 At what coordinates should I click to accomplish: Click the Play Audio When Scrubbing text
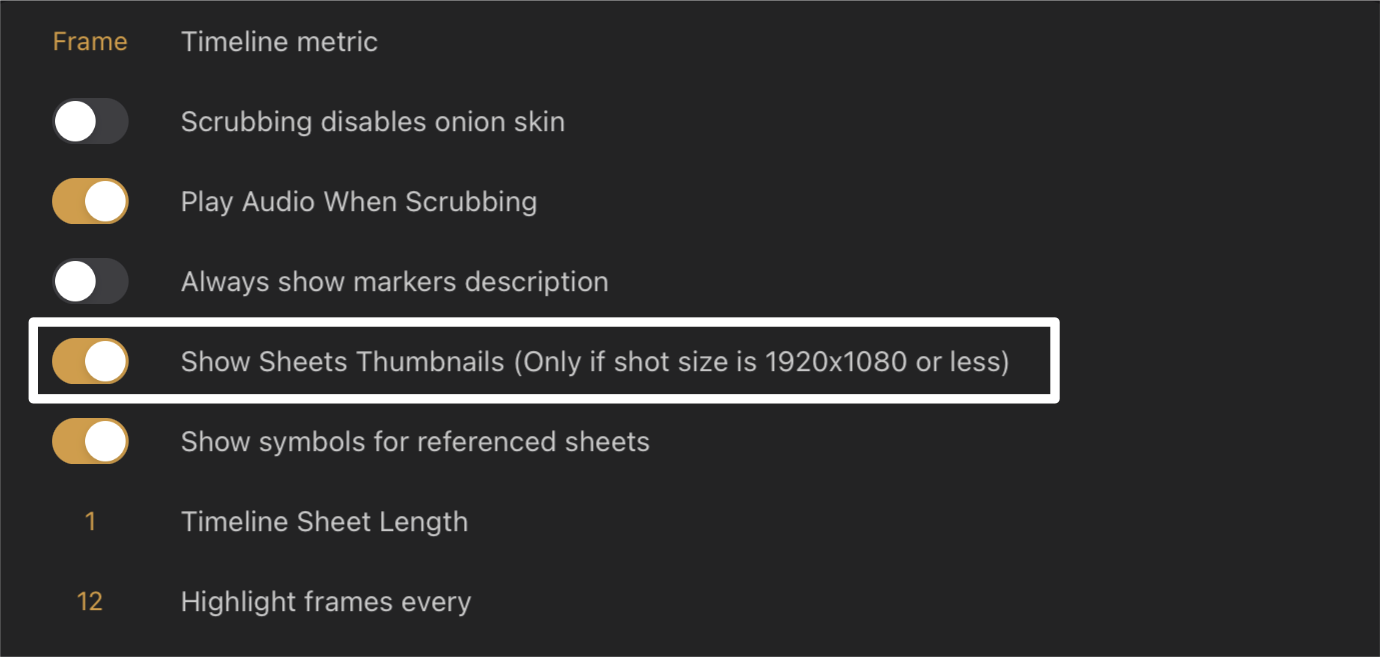pyautogui.click(x=358, y=202)
